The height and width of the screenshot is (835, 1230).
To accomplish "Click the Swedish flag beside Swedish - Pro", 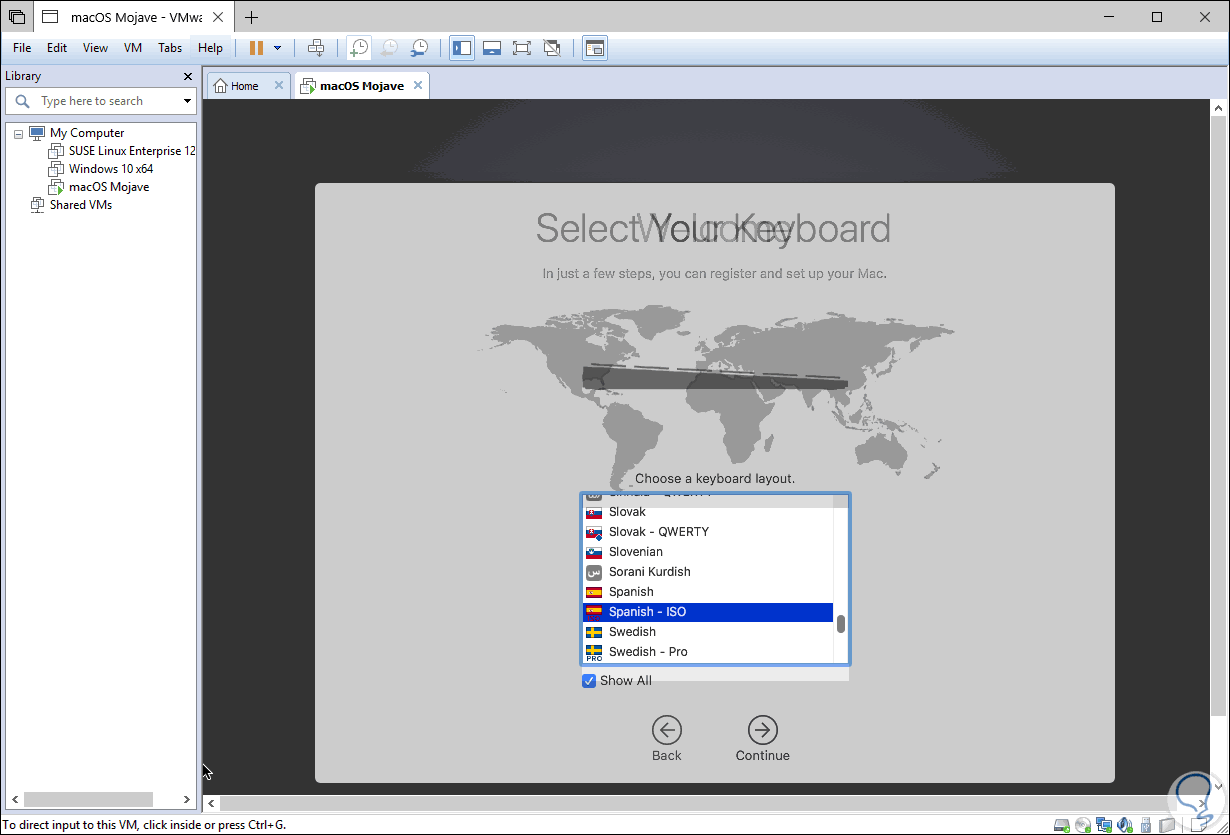I will pos(594,652).
